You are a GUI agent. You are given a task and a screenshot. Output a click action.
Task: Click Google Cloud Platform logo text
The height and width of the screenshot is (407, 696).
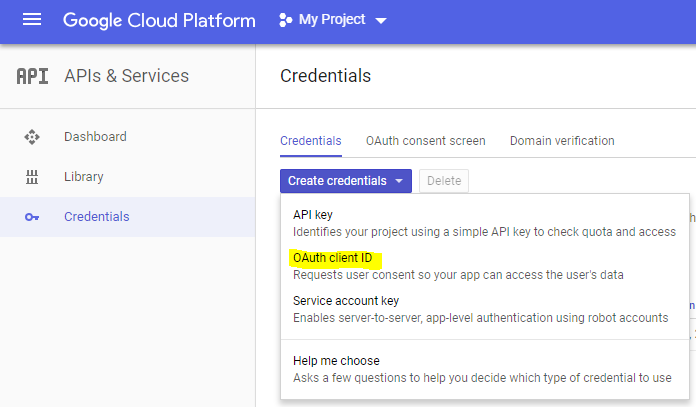(x=159, y=20)
